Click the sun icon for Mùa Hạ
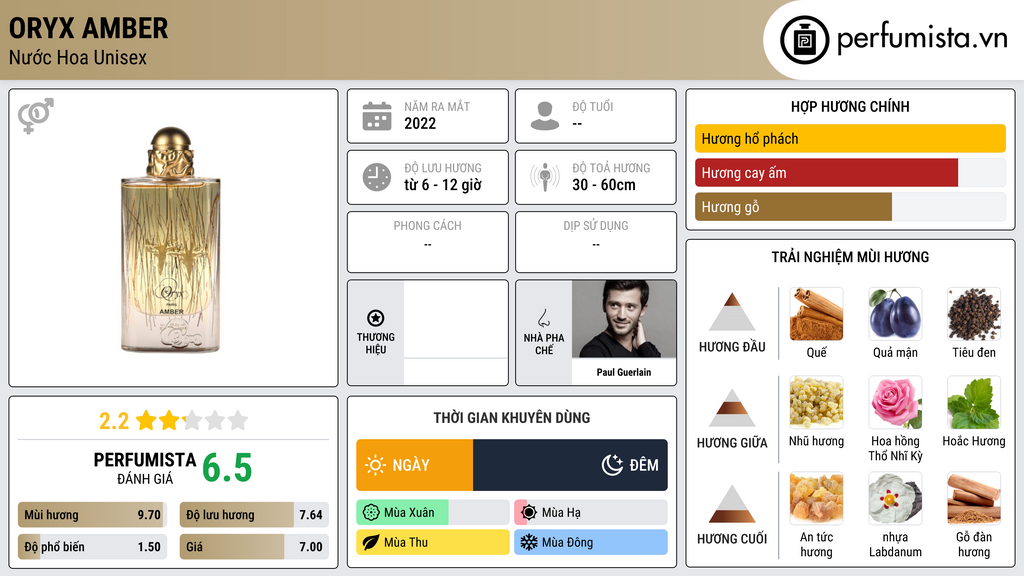Screen dimensions: 1024x576 [529, 513]
